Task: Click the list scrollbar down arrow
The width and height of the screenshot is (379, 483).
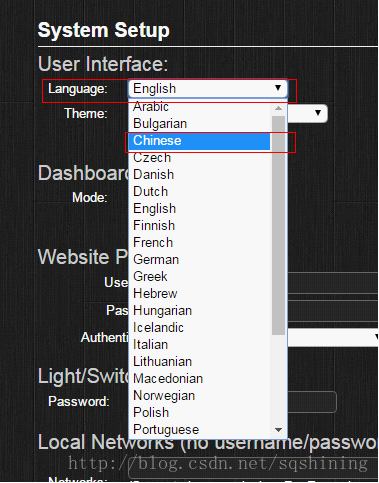Action: pos(278,430)
